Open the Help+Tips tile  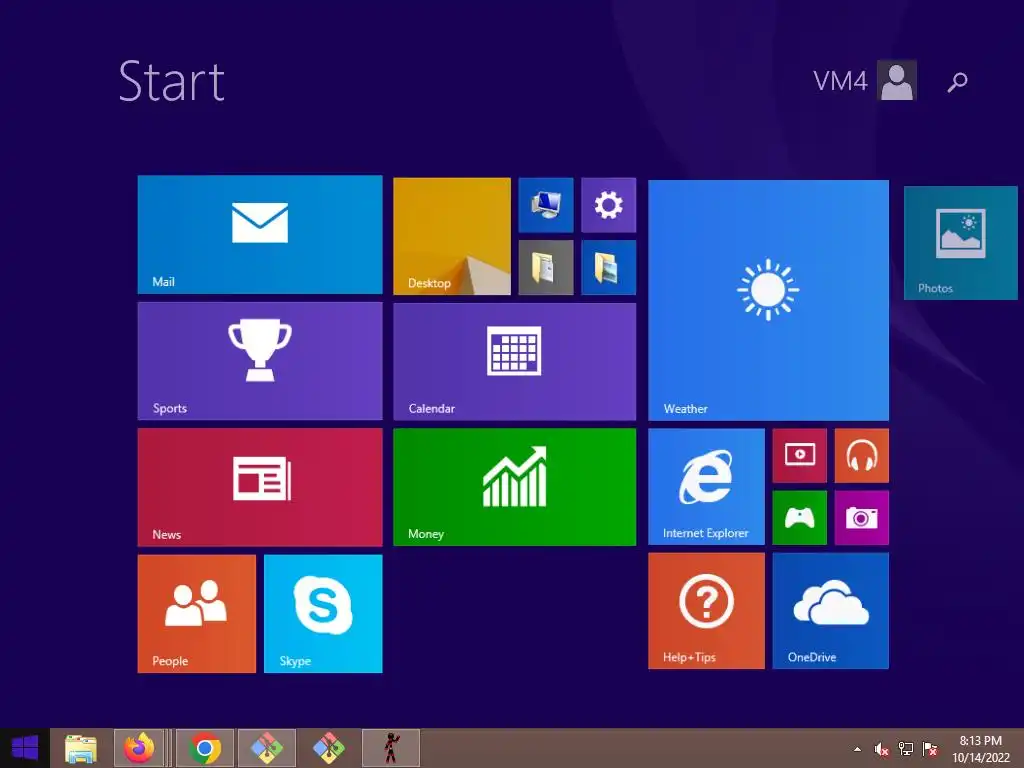click(x=707, y=611)
